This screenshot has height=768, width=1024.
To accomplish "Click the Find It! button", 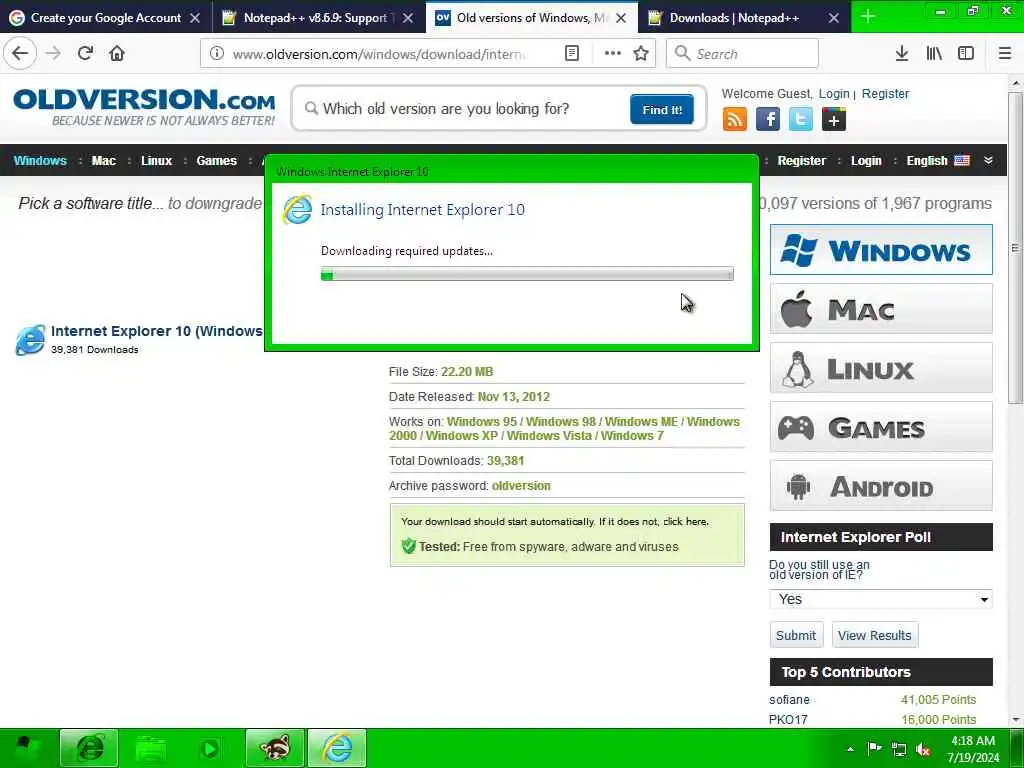I will click(662, 109).
